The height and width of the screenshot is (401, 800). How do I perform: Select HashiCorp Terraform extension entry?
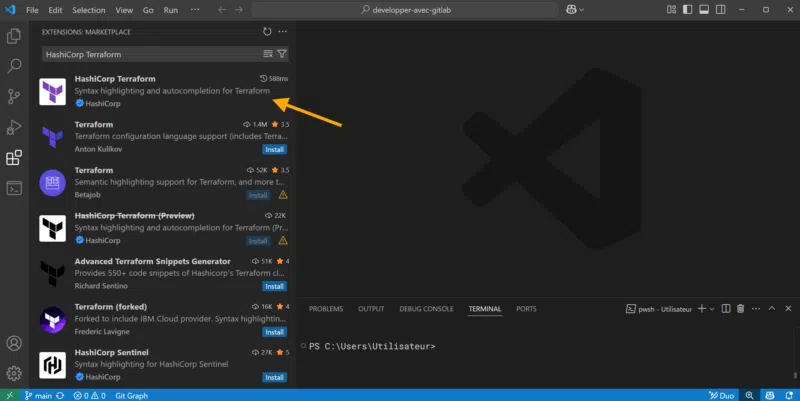[163, 91]
